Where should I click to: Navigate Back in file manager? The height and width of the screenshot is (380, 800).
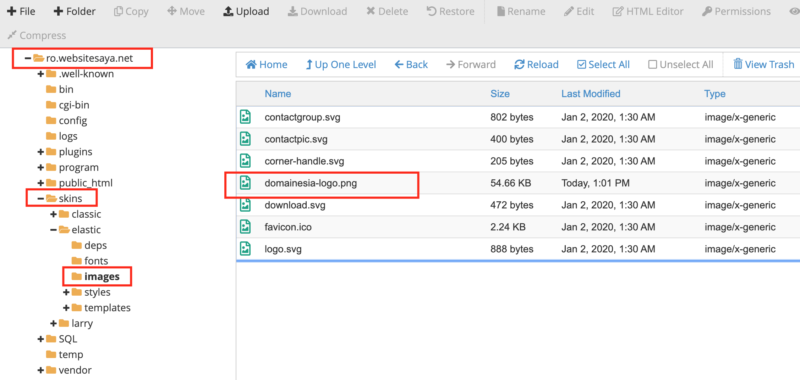(x=411, y=64)
